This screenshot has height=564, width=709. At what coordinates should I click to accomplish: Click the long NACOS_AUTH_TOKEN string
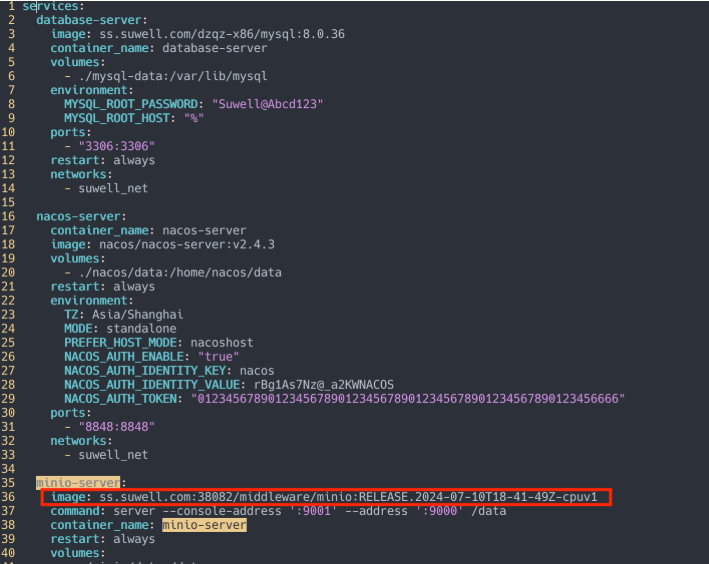point(408,399)
